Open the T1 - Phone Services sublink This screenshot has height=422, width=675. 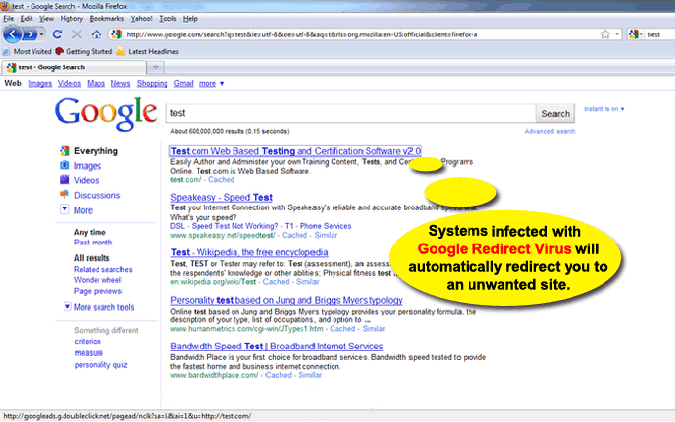click(x=318, y=226)
